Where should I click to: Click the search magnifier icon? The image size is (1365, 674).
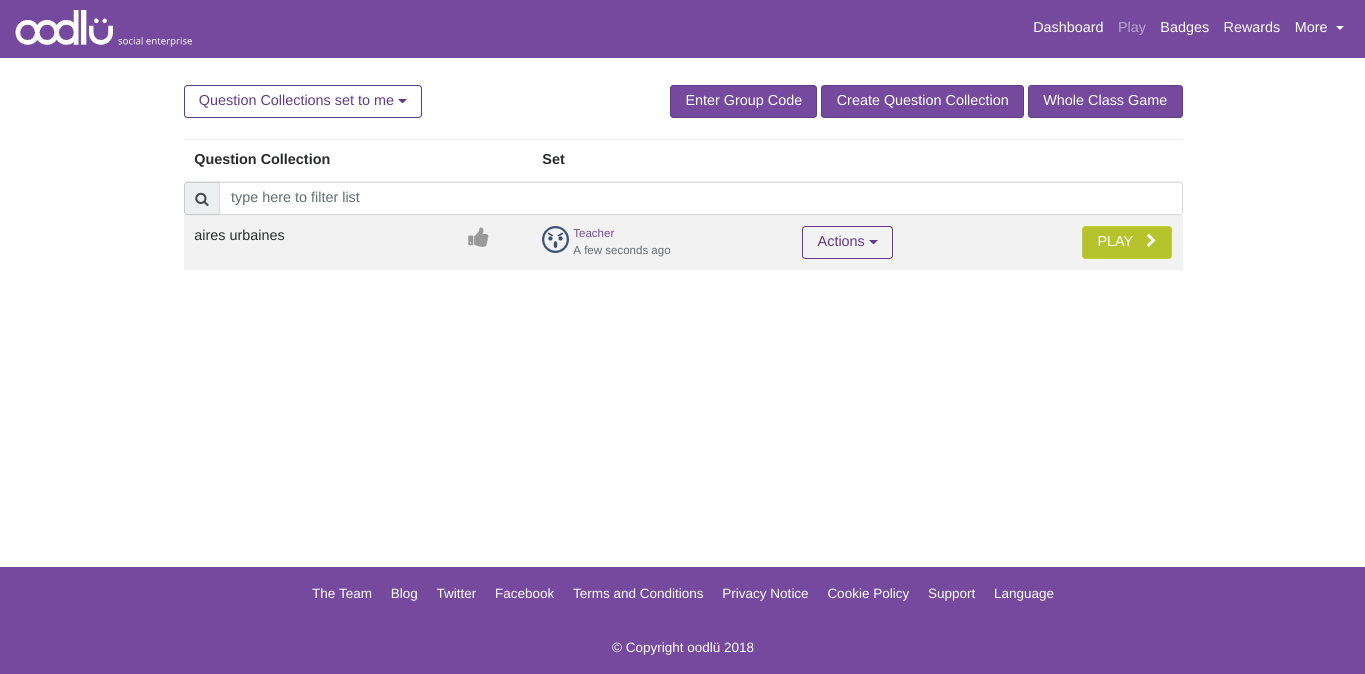[202, 198]
